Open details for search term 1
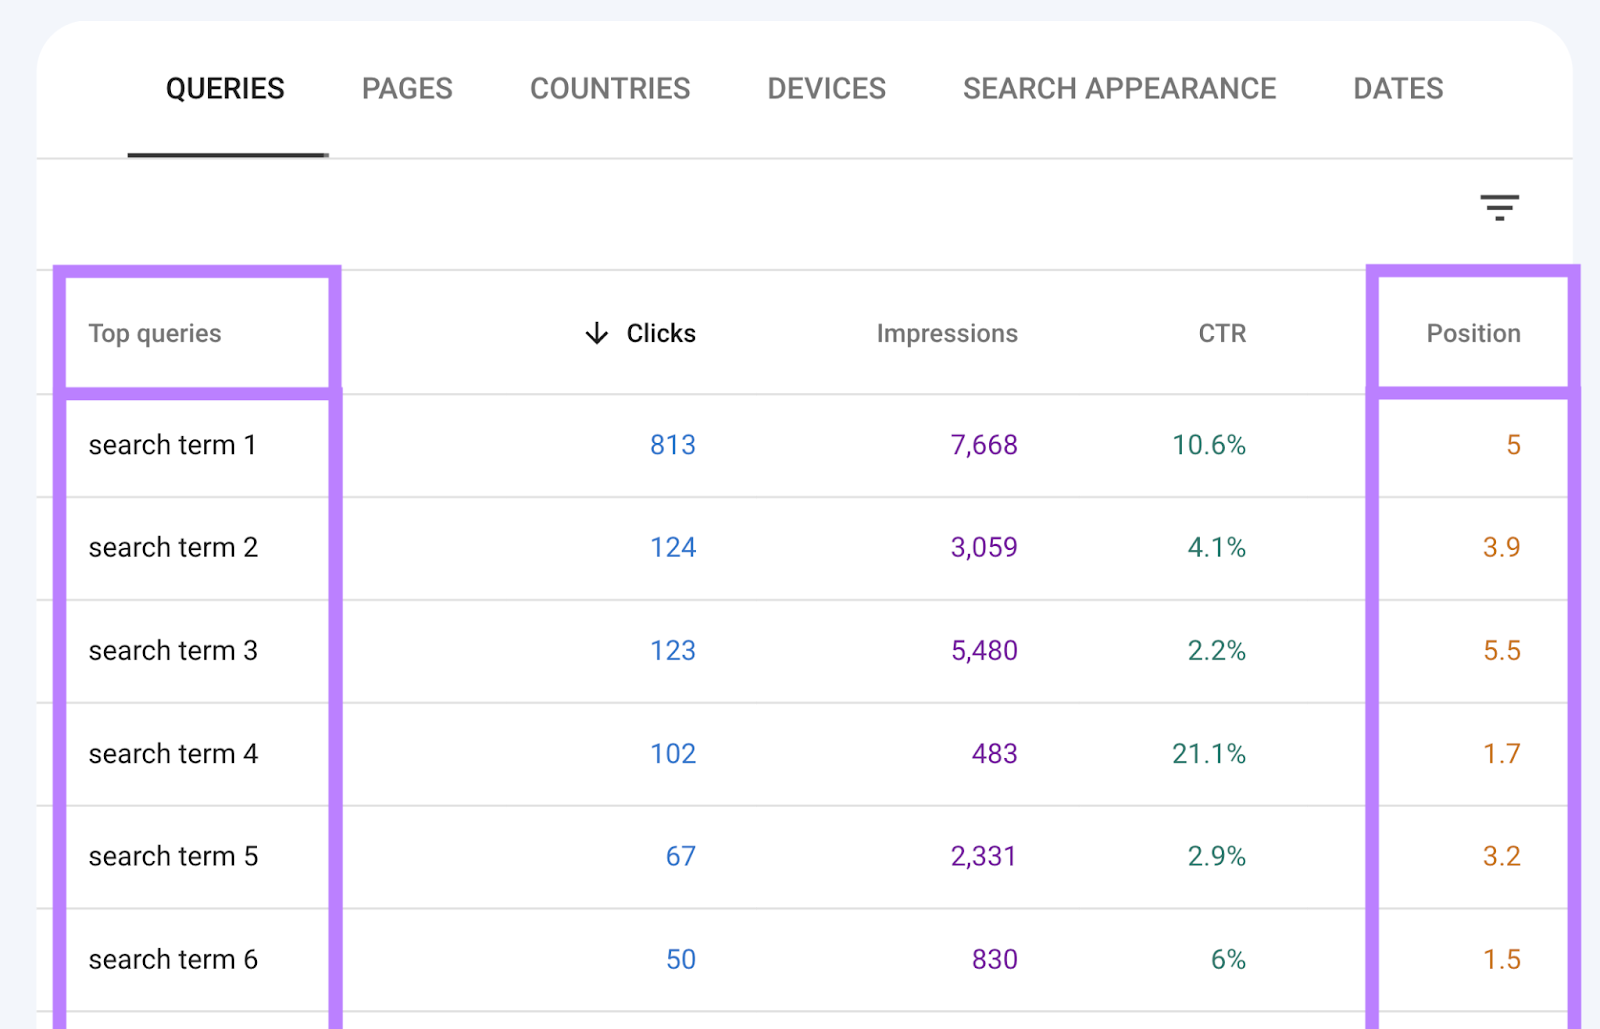1600x1029 pixels. point(172,445)
